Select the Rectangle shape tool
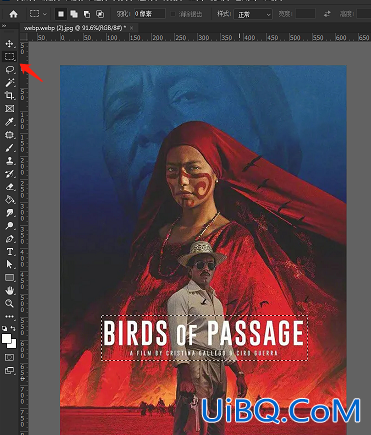Viewport: 371px width, 435px height. pyautogui.click(x=9, y=277)
